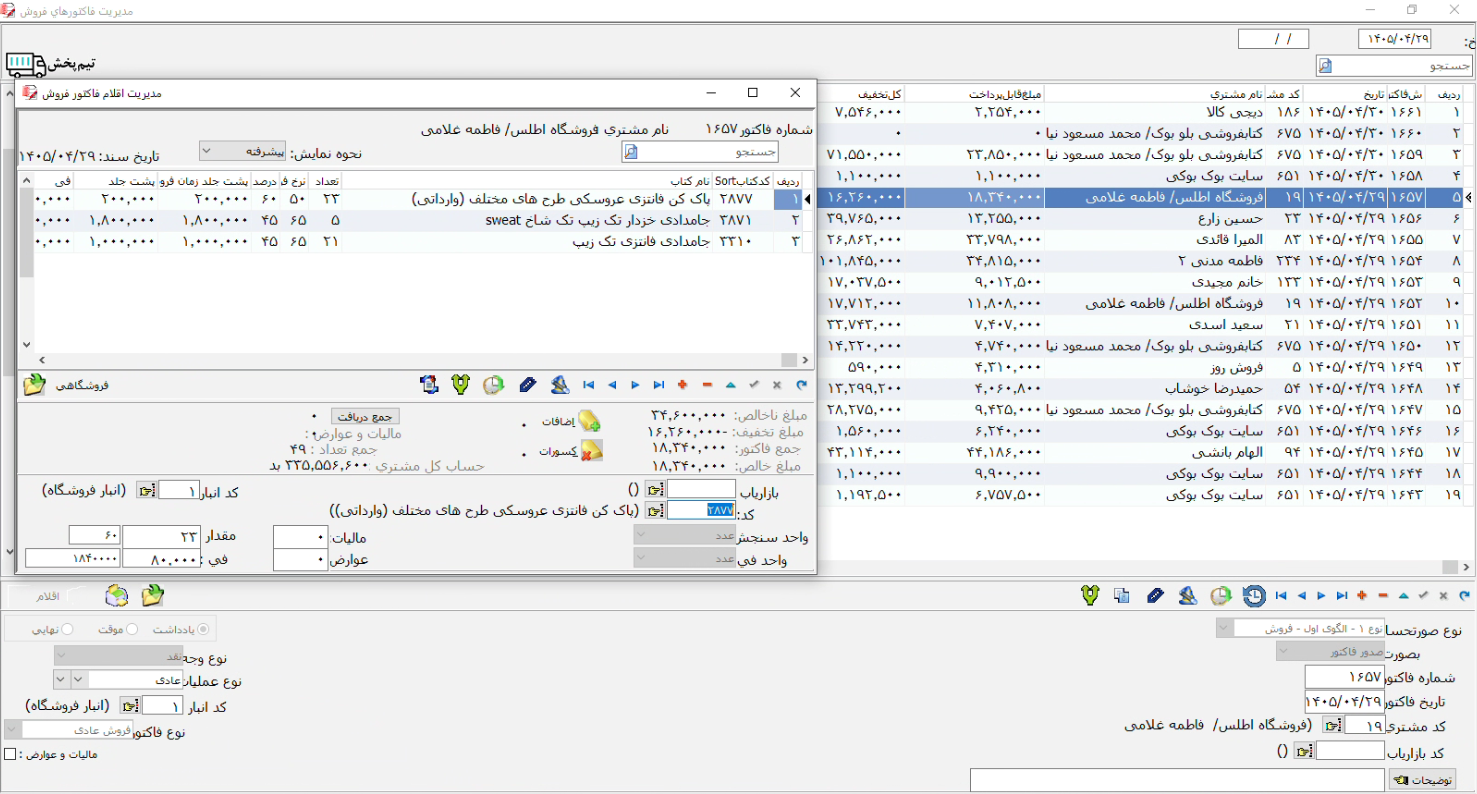1477x794 pixels.
Task: Click the جستجو search field in items dialog
Action: tap(700, 151)
